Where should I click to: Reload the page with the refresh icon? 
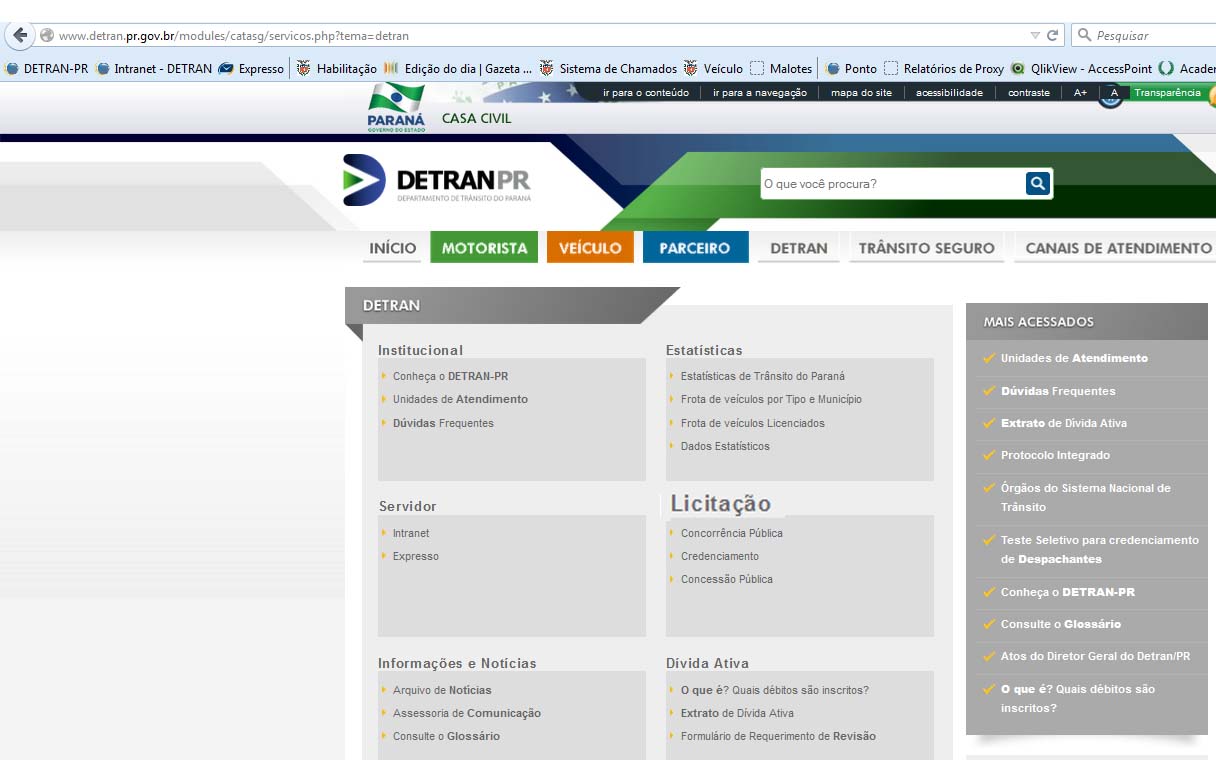click(1052, 35)
